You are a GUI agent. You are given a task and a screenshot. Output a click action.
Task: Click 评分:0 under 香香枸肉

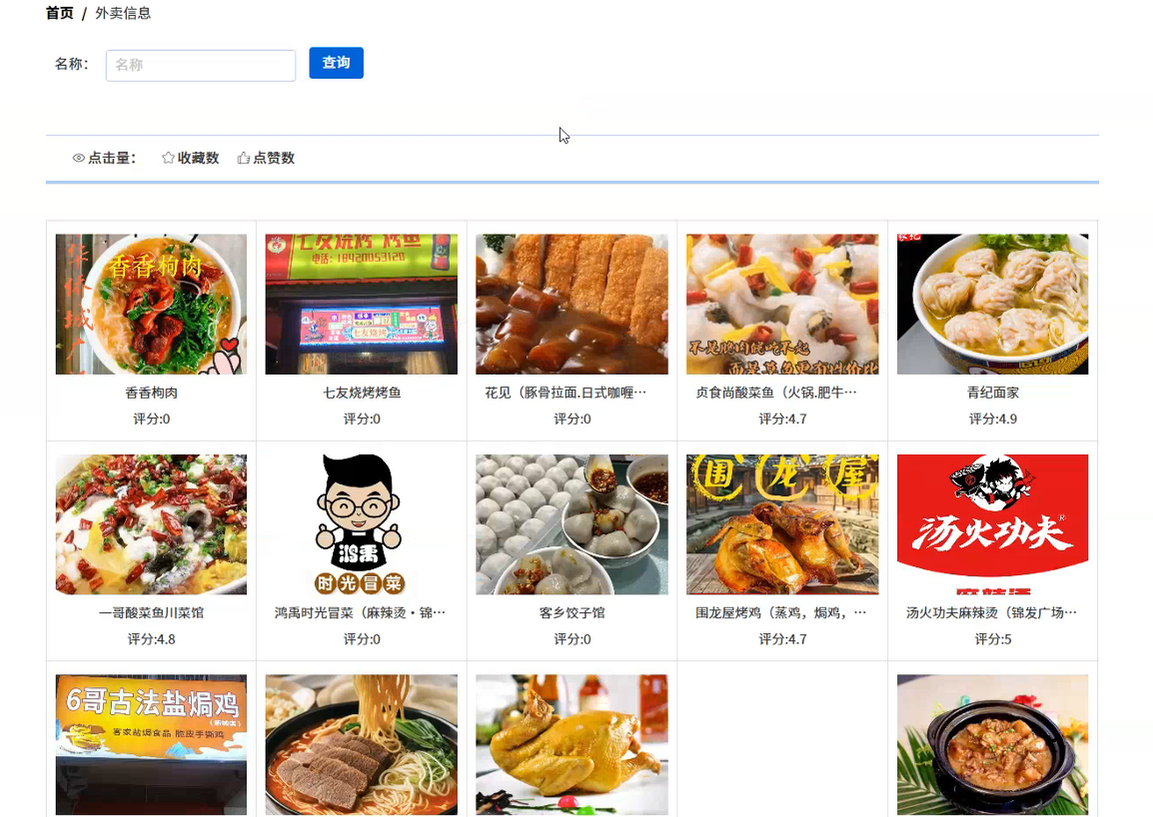[x=151, y=419]
